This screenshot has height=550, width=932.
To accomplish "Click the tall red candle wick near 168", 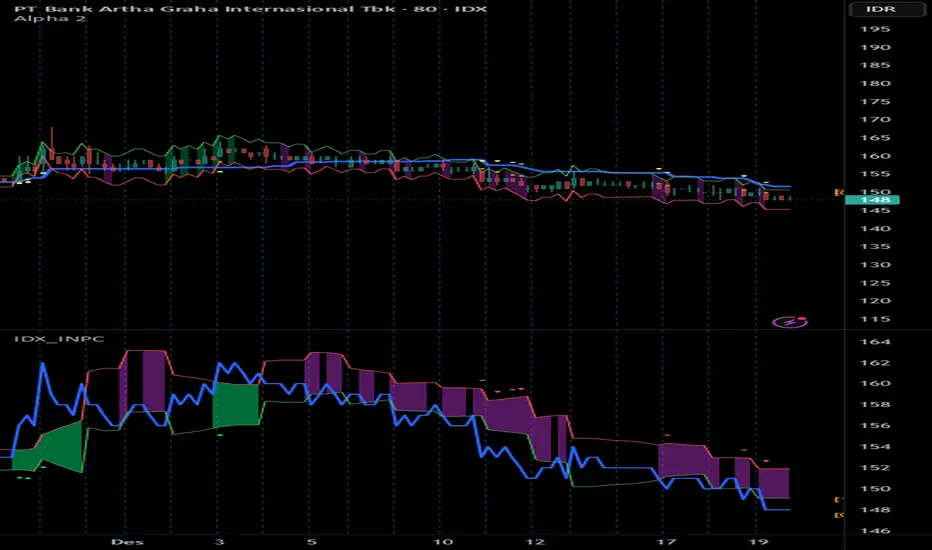I will pyautogui.click(x=52, y=137).
